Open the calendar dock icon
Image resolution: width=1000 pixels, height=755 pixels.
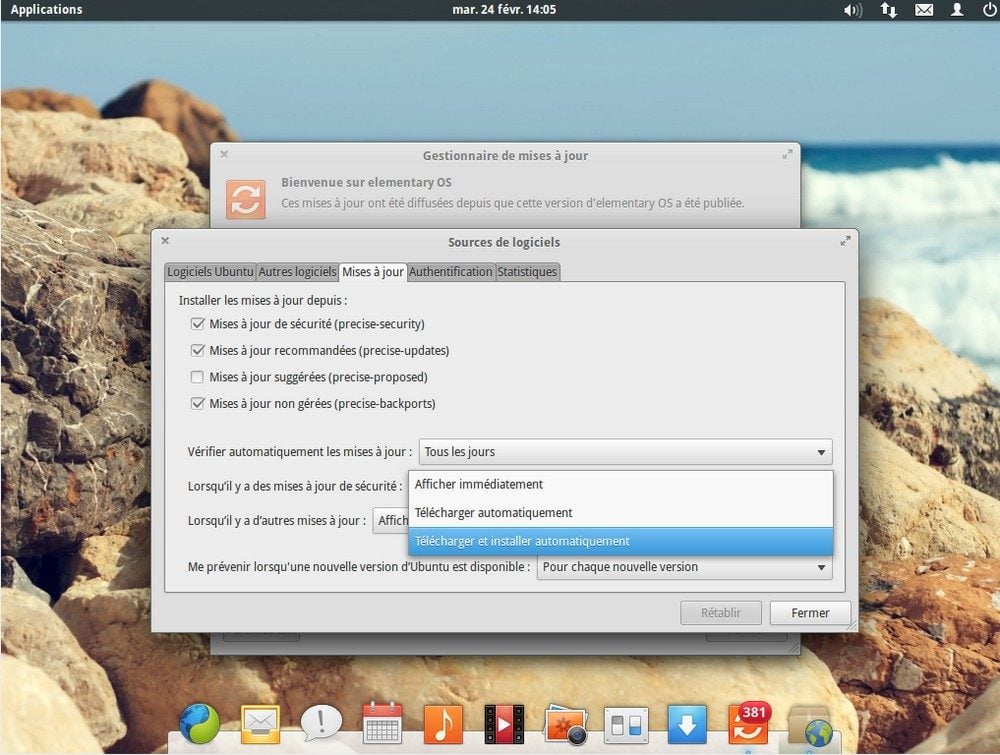382,723
